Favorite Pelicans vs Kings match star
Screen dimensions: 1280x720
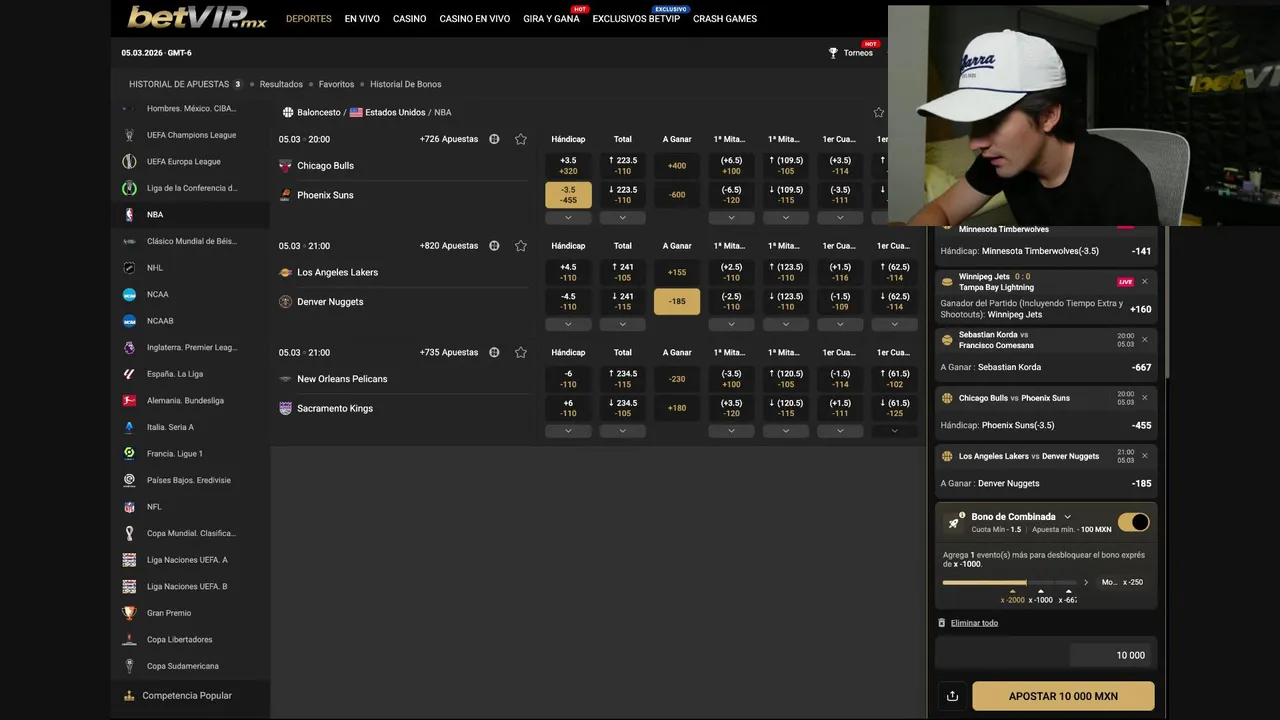coord(520,352)
